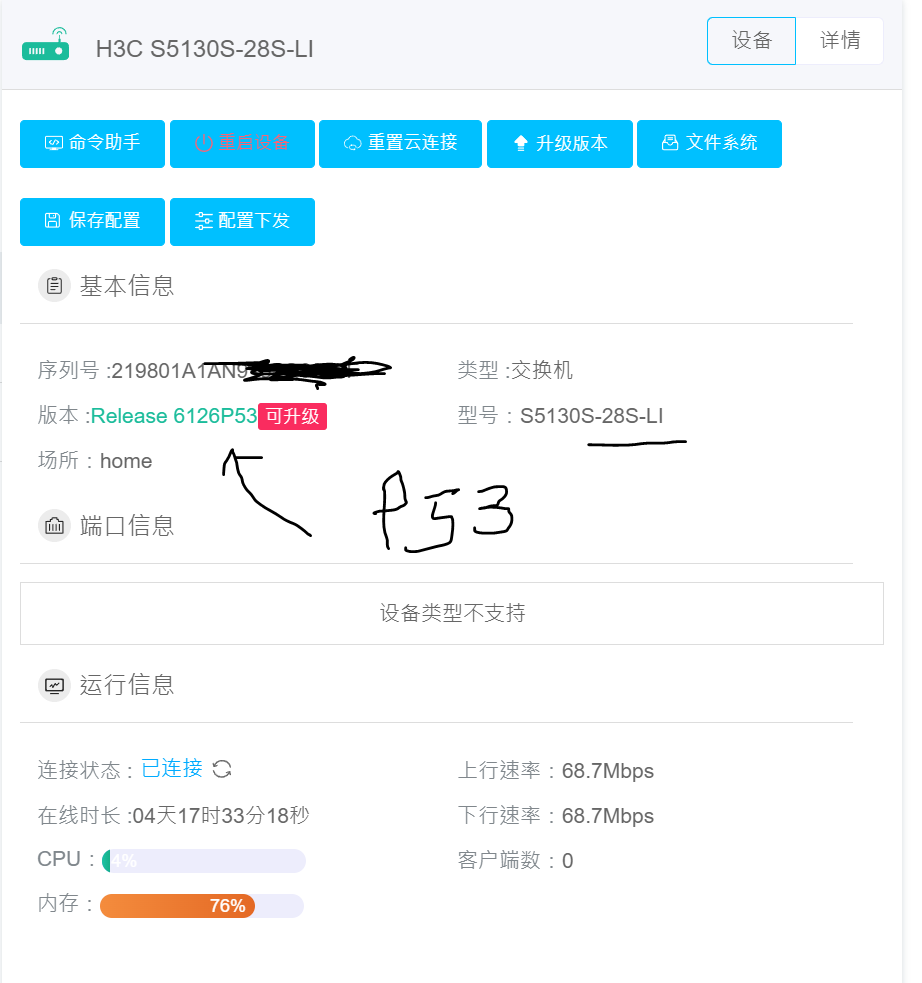922x983 pixels.
Task: Click the green switch device icon
Action: tap(46, 44)
